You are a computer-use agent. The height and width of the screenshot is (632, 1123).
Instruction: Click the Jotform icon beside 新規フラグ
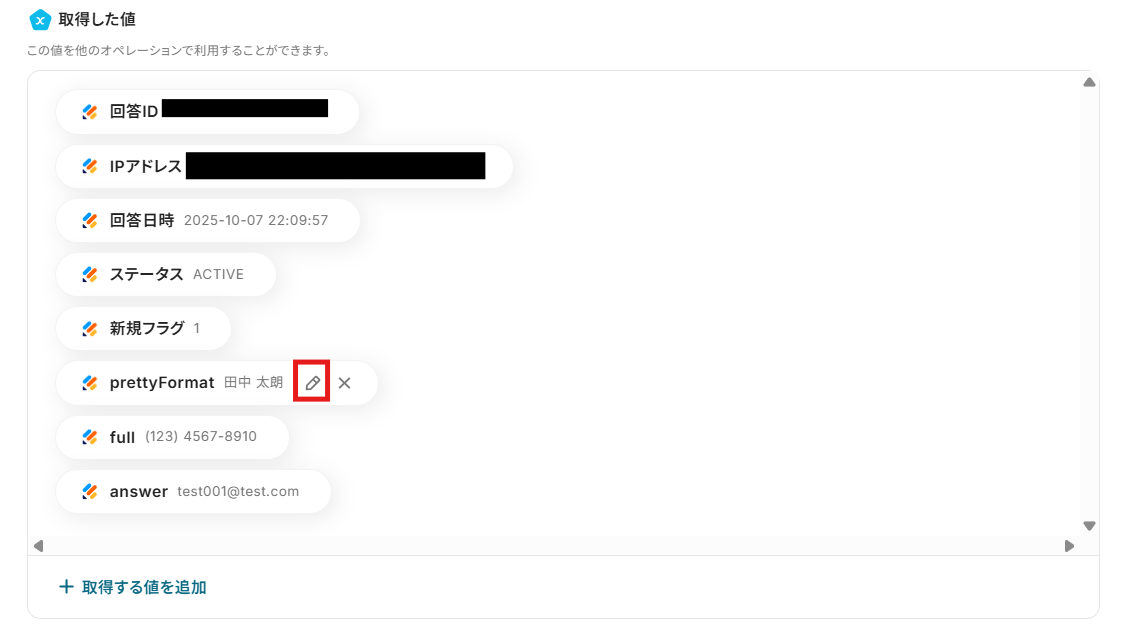click(x=90, y=329)
